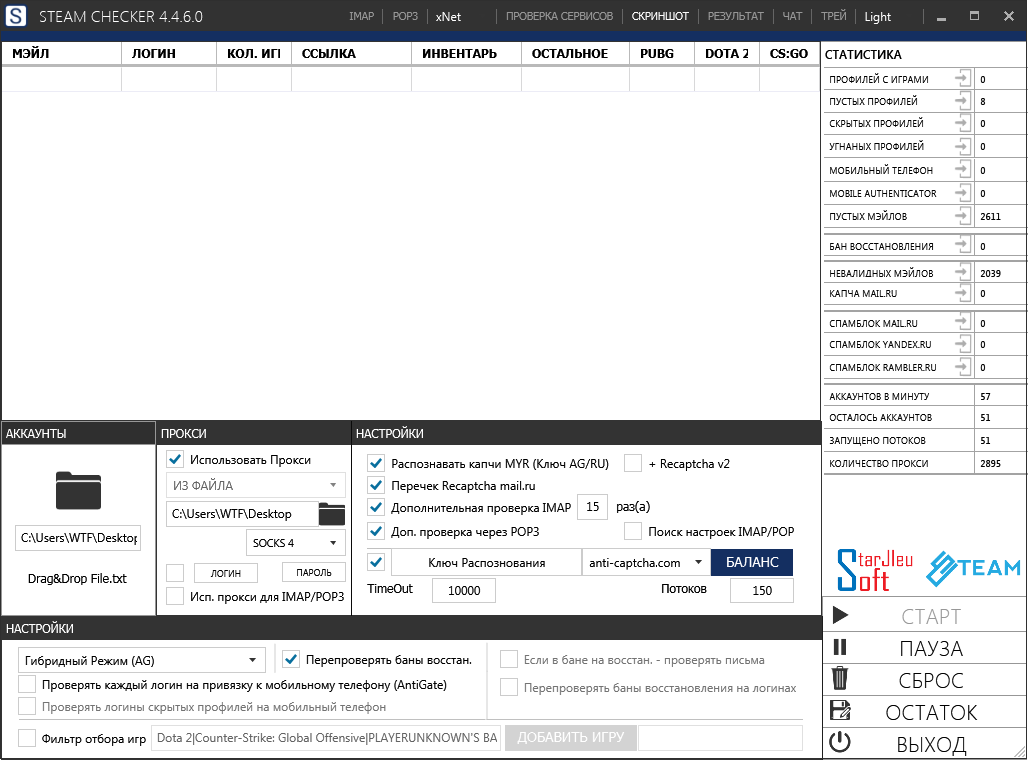This screenshot has width=1028, height=760.
Task: Enable the + Recaptcha v2 checkbox
Action: tap(633, 463)
